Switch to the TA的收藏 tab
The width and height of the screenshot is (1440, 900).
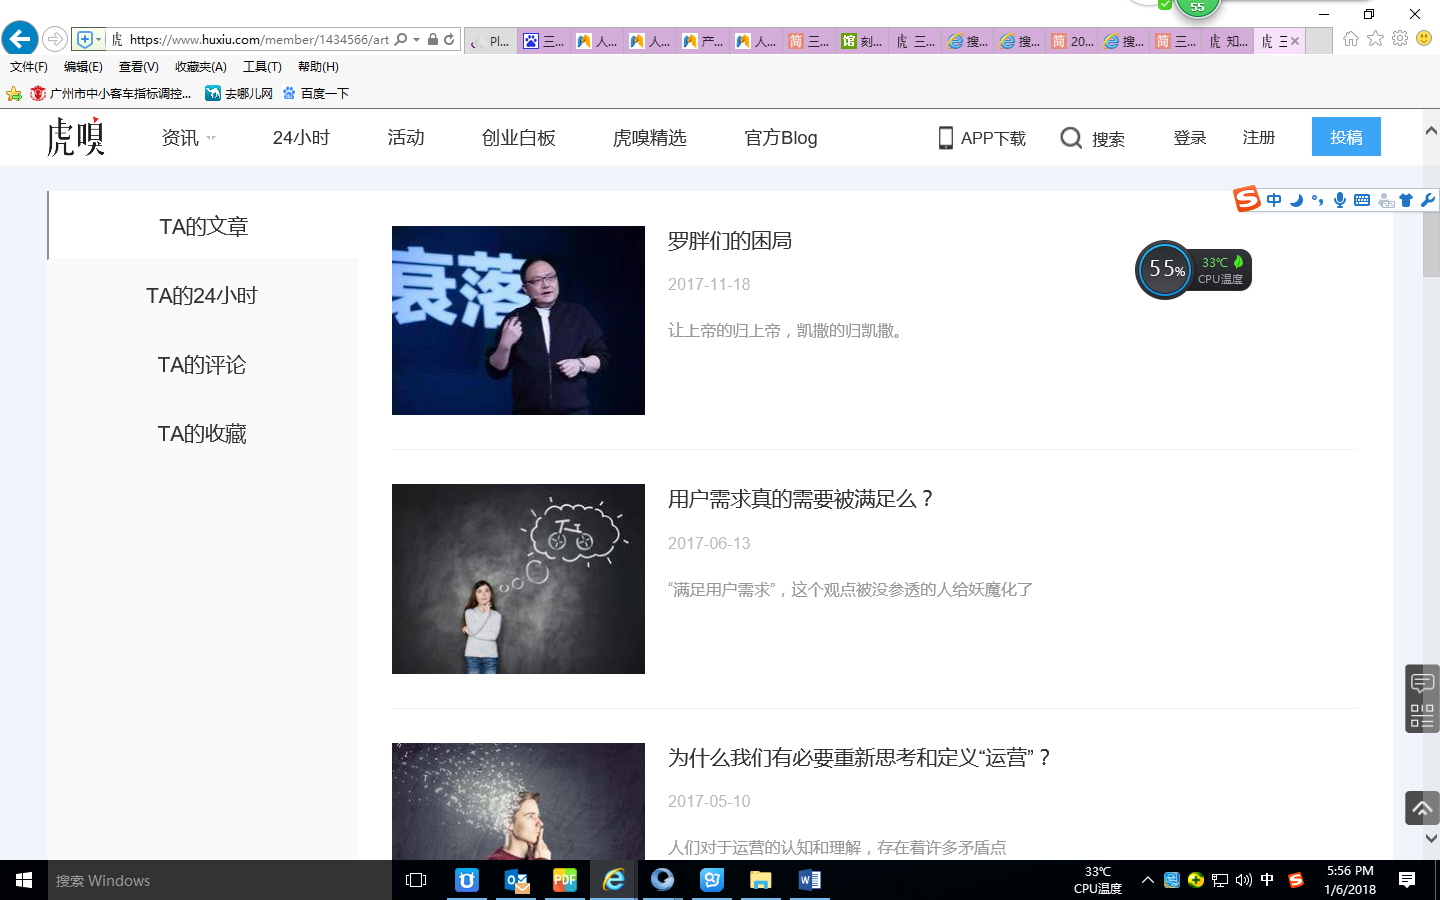(x=202, y=433)
